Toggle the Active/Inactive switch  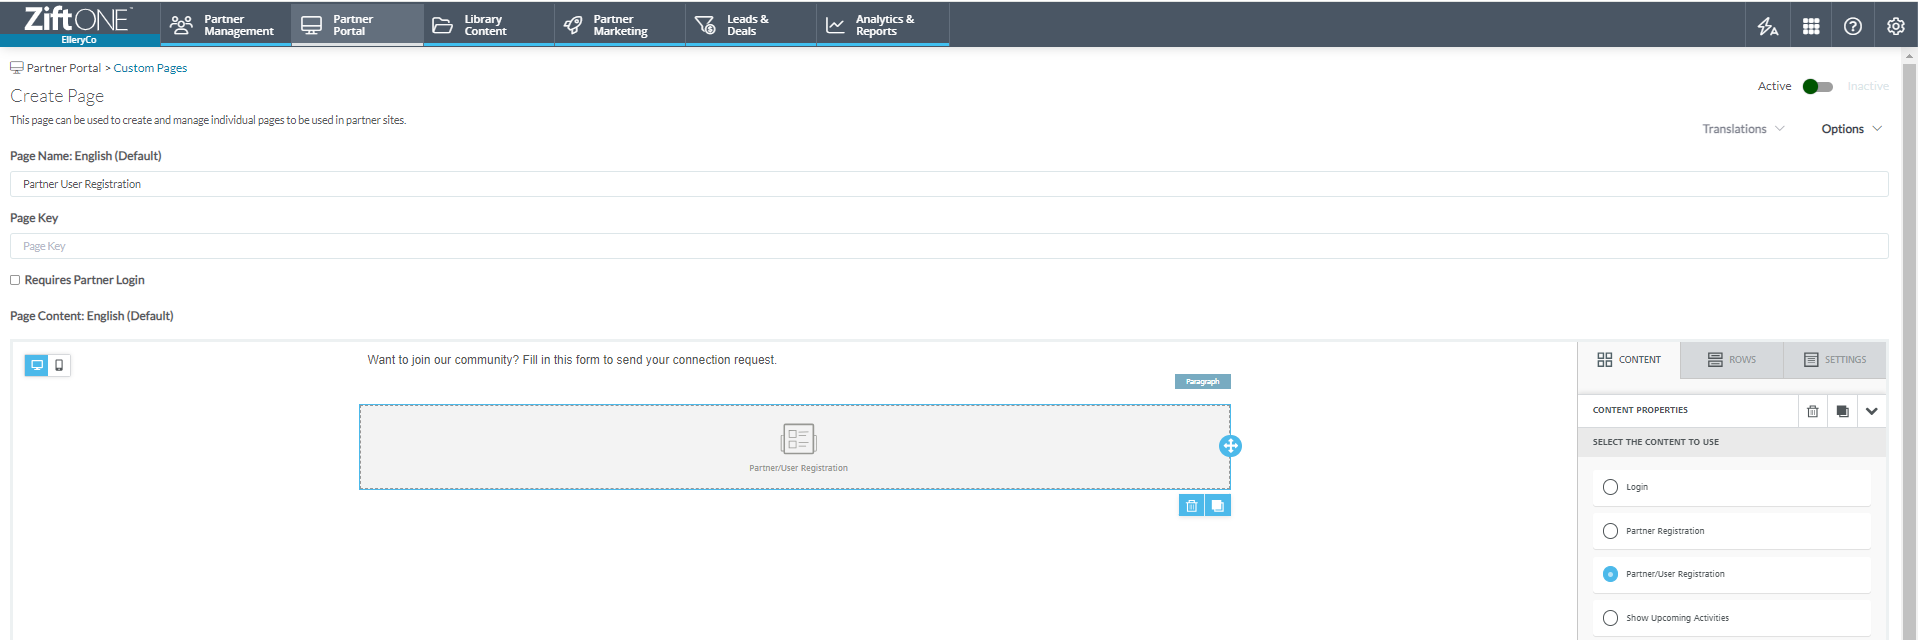coord(1818,87)
